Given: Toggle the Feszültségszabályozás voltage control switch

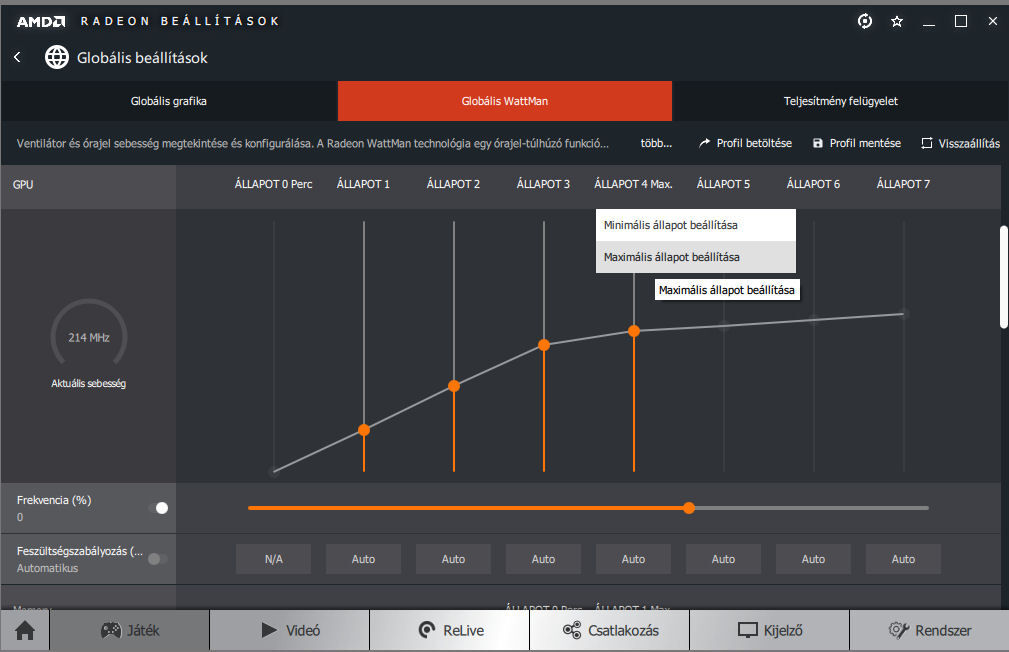Looking at the screenshot, I should coord(158,559).
